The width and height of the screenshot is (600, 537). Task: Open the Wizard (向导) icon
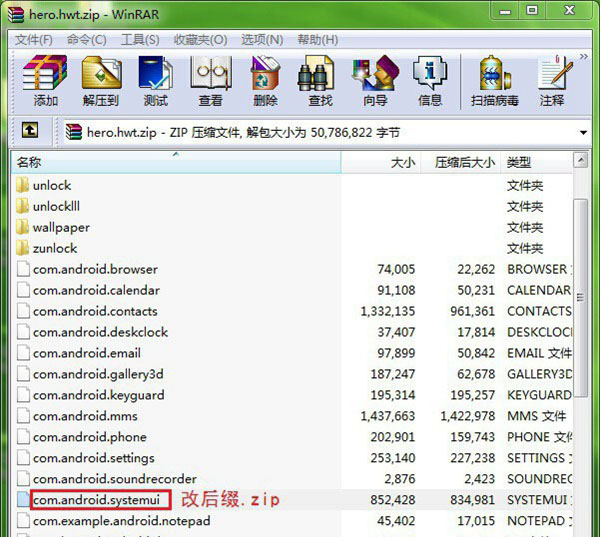click(375, 73)
